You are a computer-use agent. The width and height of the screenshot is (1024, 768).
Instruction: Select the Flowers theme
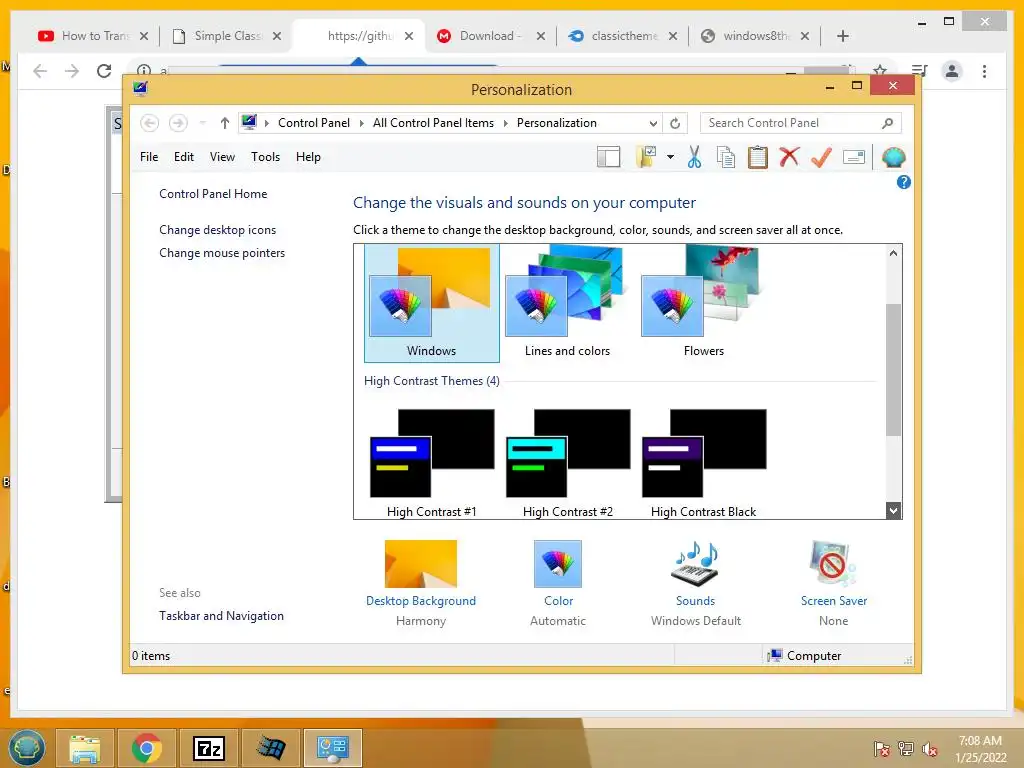[x=703, y=303]
